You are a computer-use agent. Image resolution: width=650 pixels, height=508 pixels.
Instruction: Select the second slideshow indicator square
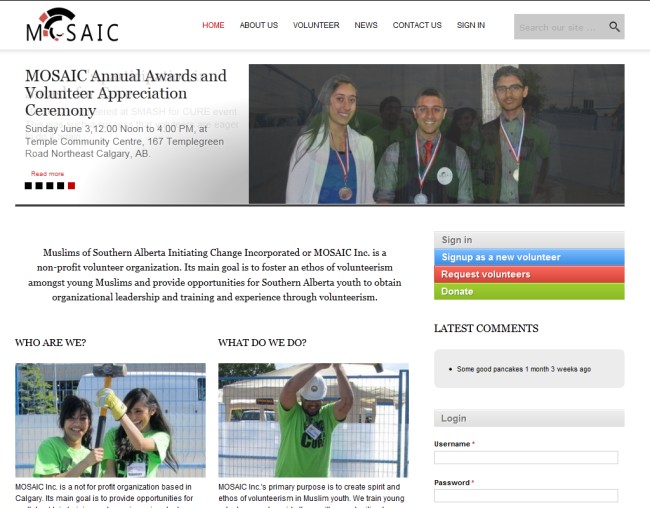click(x=39, y=185)
